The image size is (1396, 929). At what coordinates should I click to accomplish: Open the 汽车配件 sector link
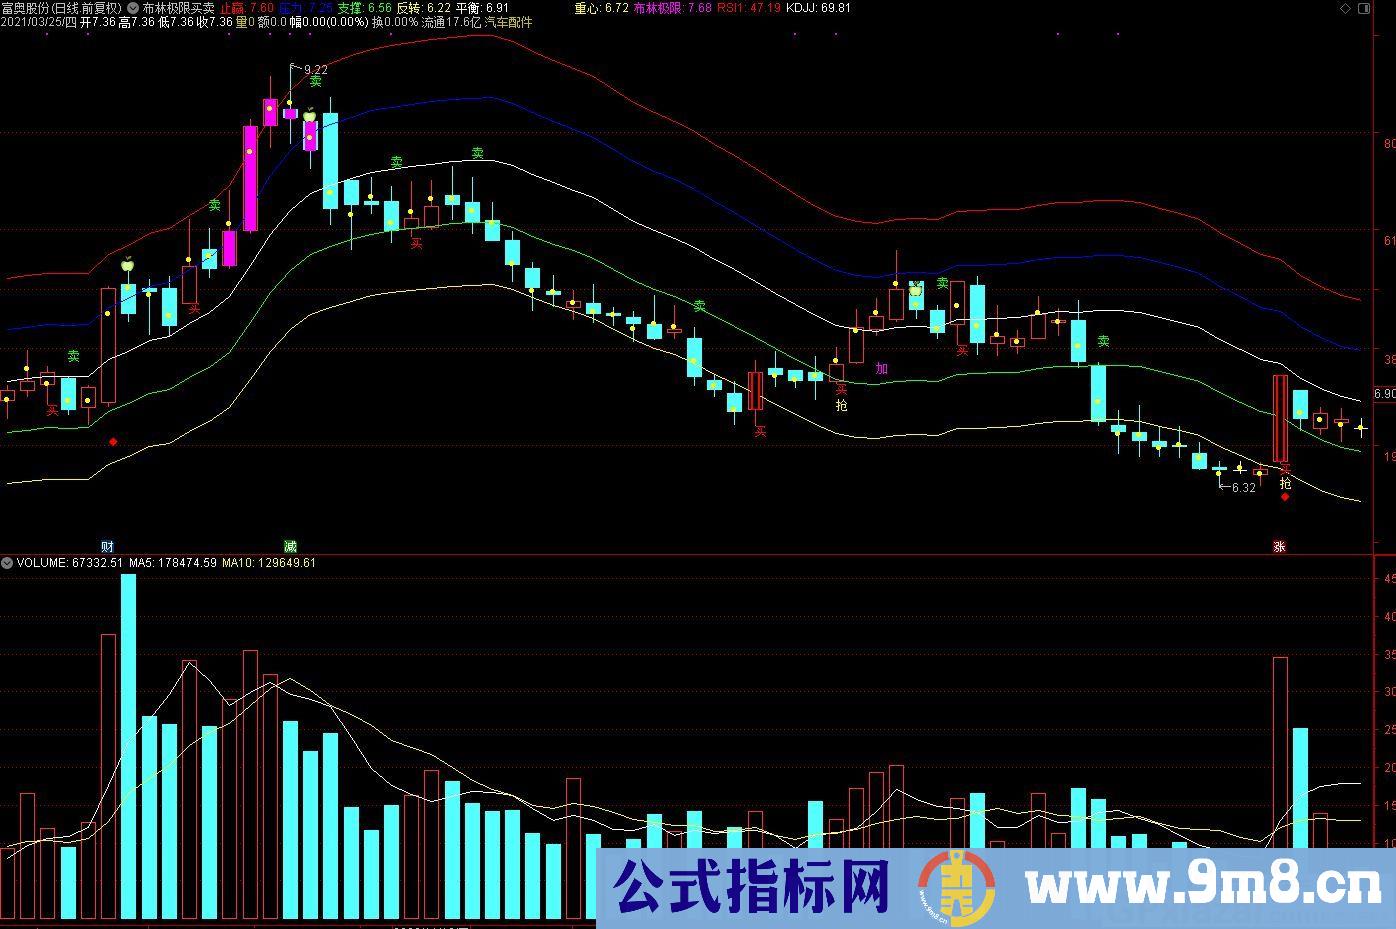pyautogui.click(x=508, y=22)
